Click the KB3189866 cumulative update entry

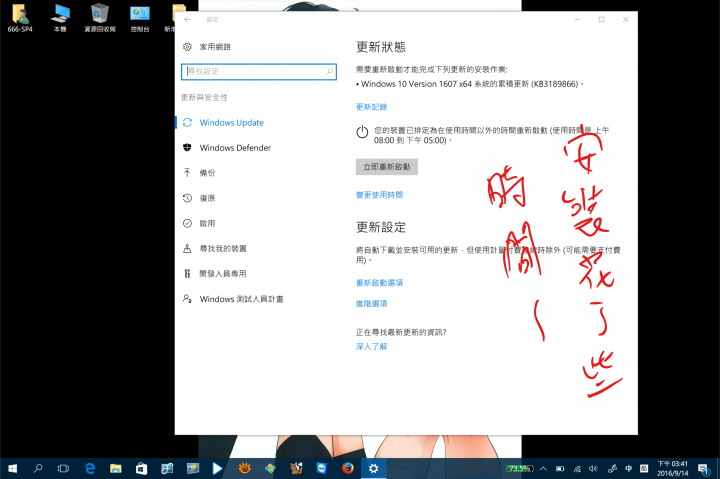click(x=469, y=84)
